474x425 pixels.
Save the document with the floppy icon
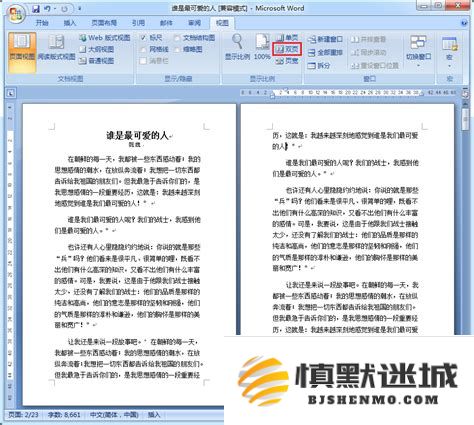click(x=36, y=8)
